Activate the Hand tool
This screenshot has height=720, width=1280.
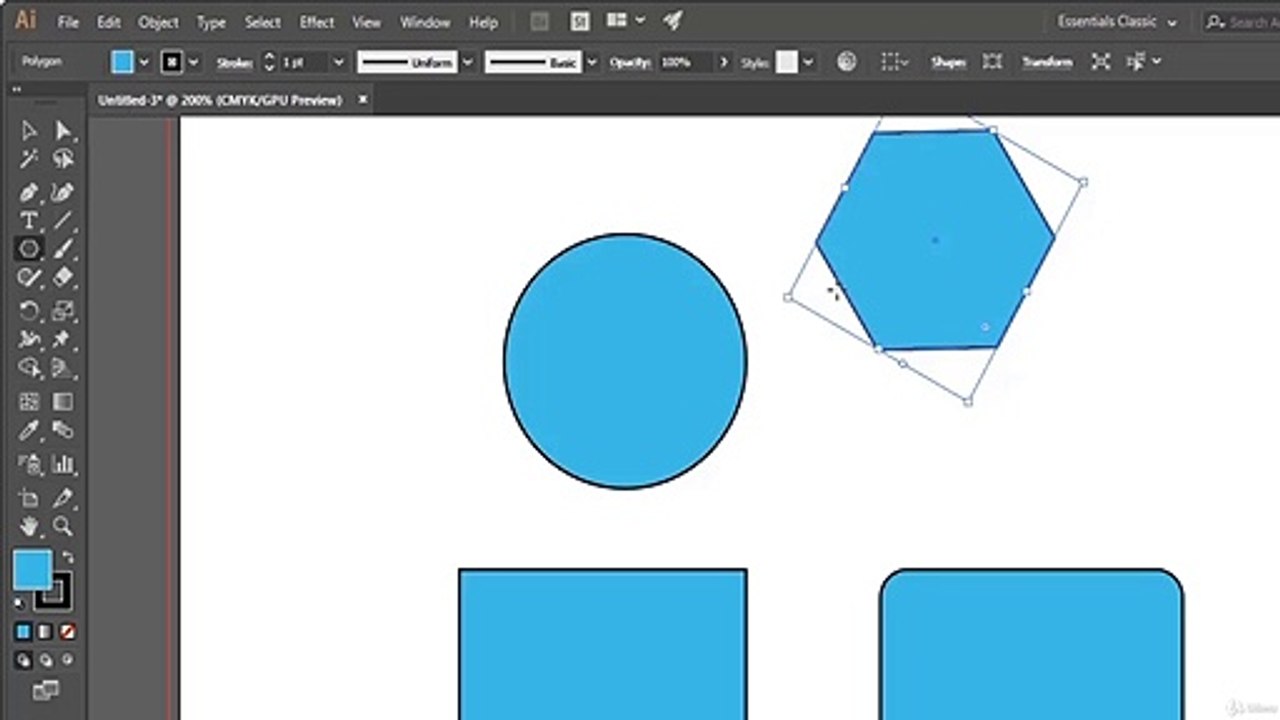click(x=29, y=526)
